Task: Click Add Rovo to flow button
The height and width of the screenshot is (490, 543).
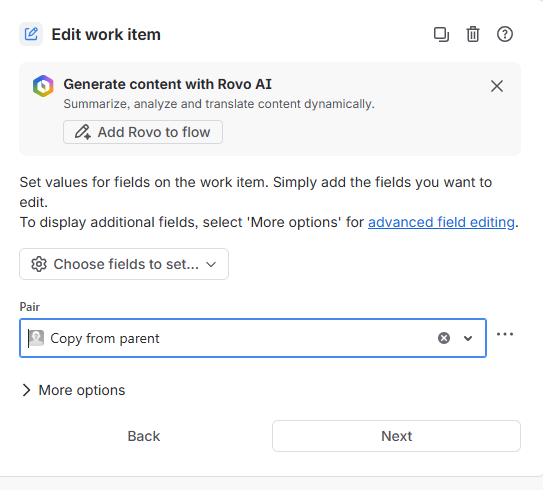Action: pos(143,132)
